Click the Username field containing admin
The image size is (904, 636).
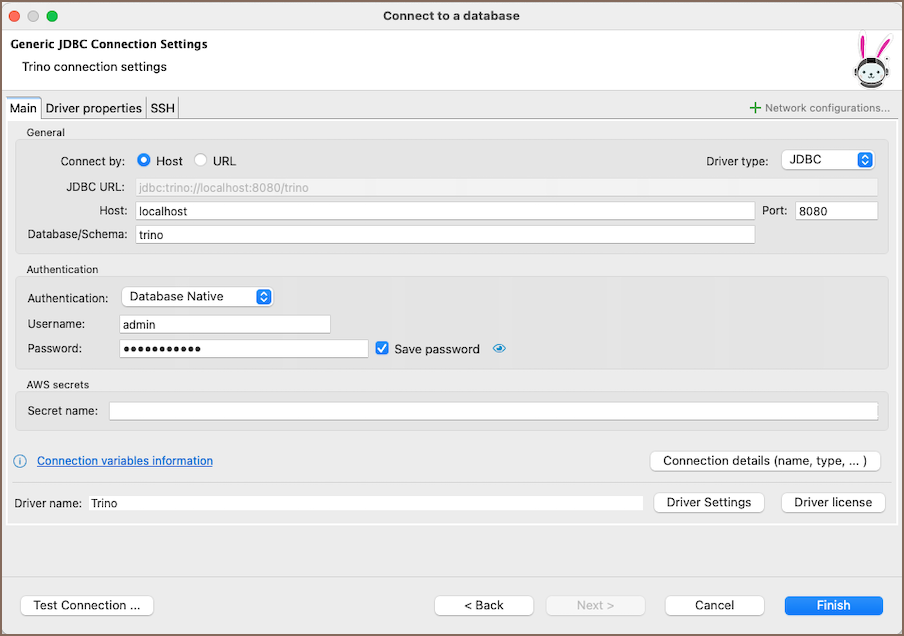click(x=224, y=324)
